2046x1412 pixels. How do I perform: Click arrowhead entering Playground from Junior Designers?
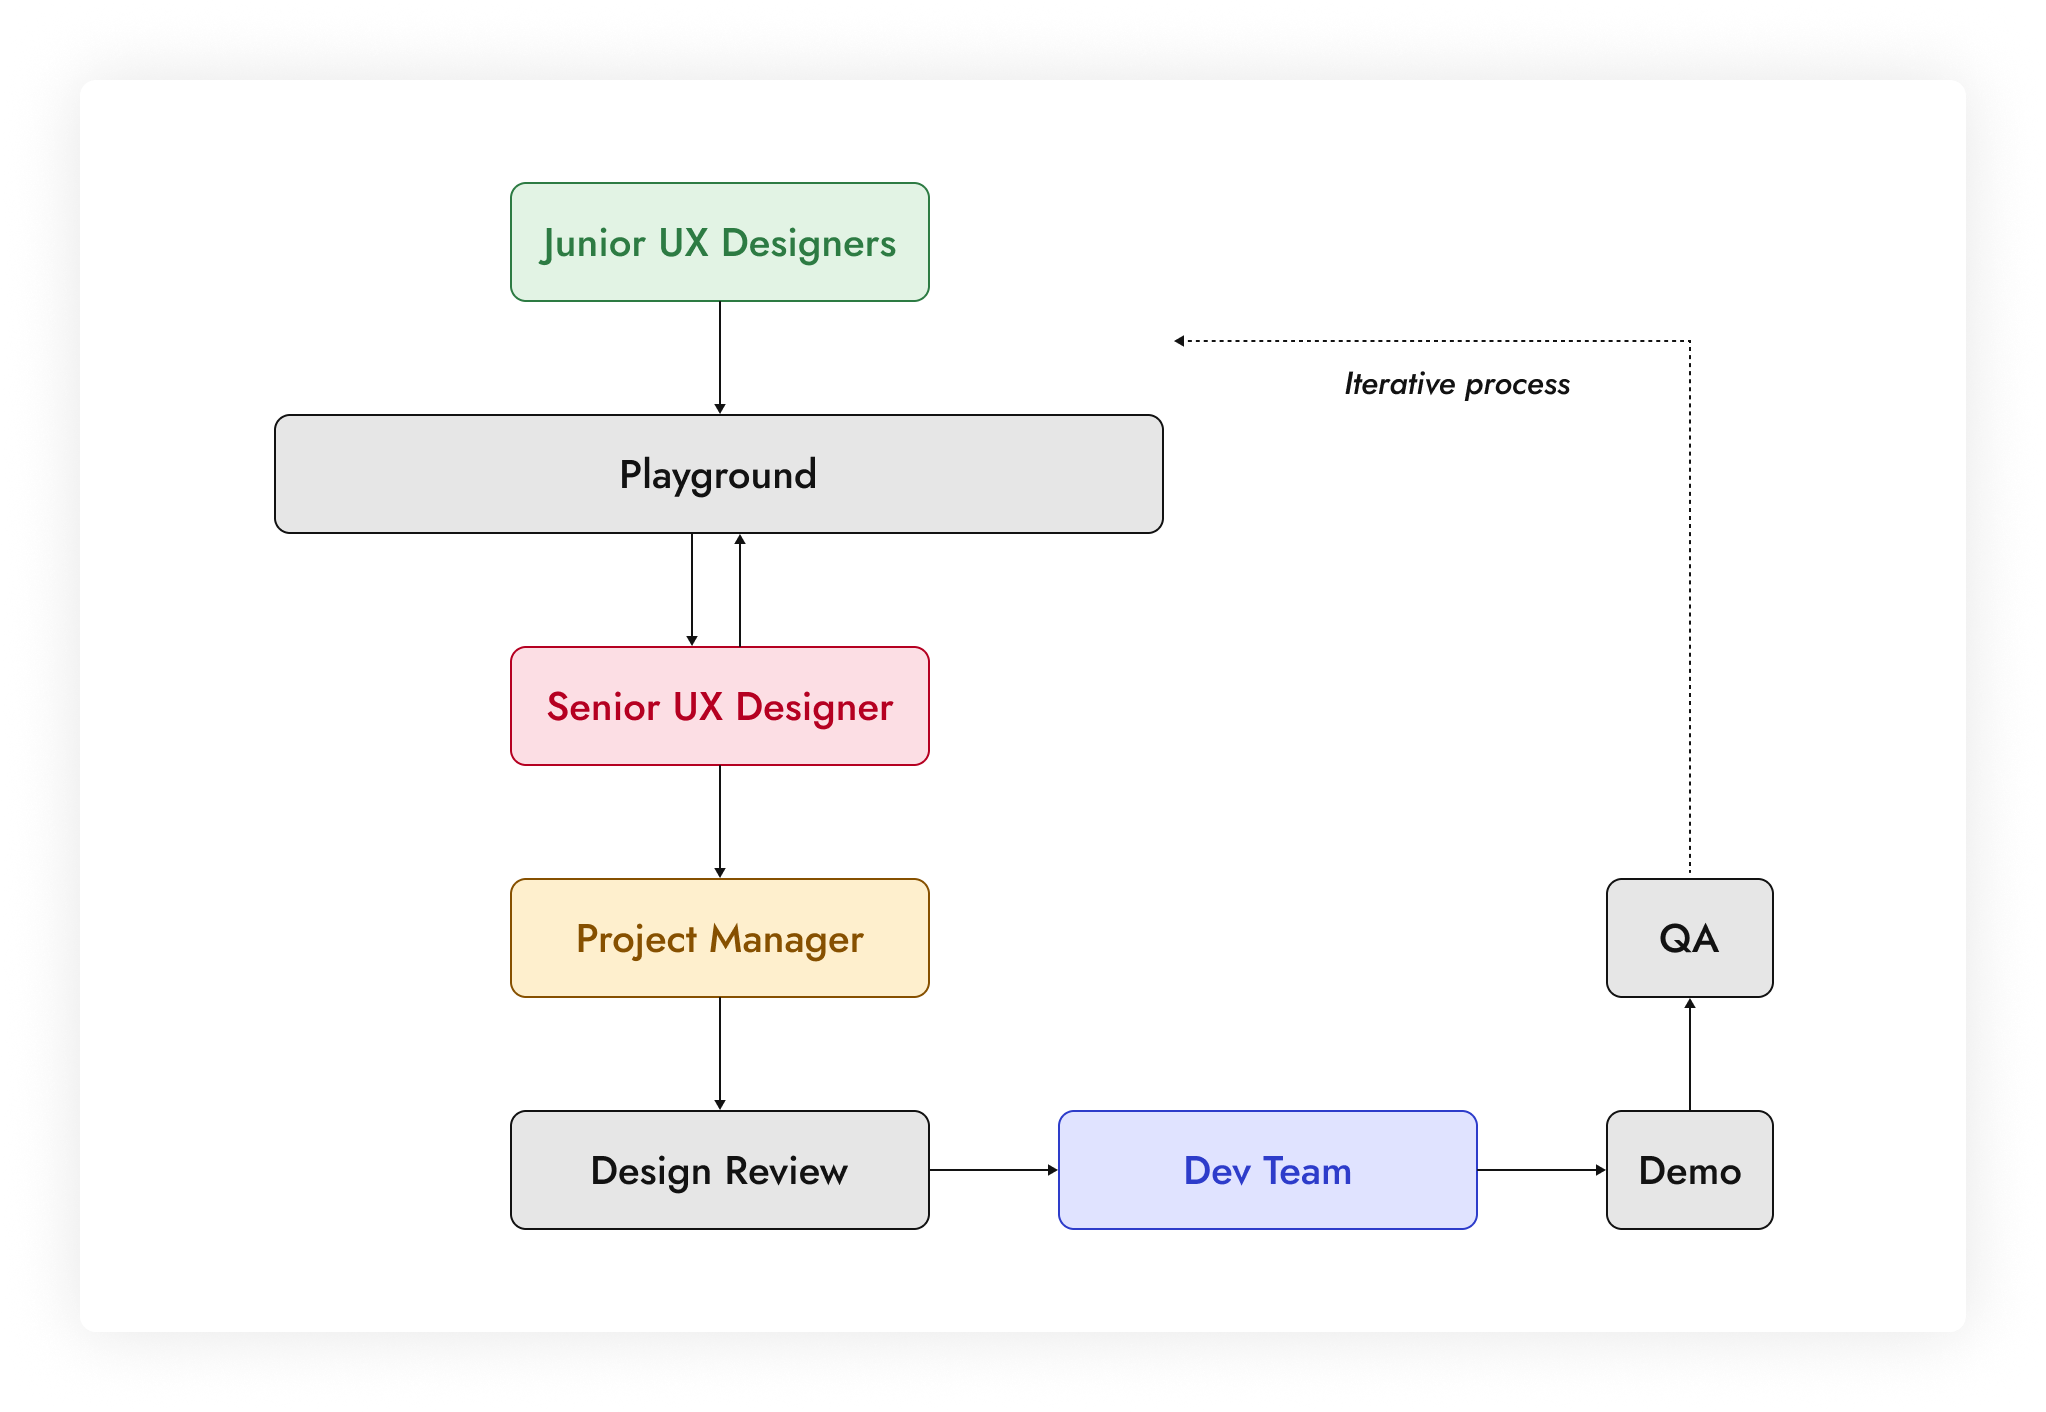(720, 408)
